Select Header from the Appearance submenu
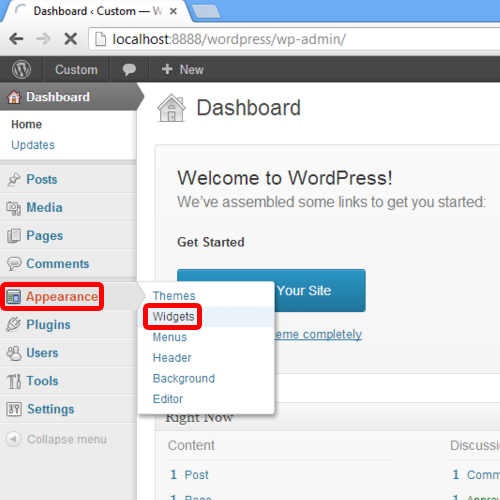 pyautogui.click(x=172, y=358)
